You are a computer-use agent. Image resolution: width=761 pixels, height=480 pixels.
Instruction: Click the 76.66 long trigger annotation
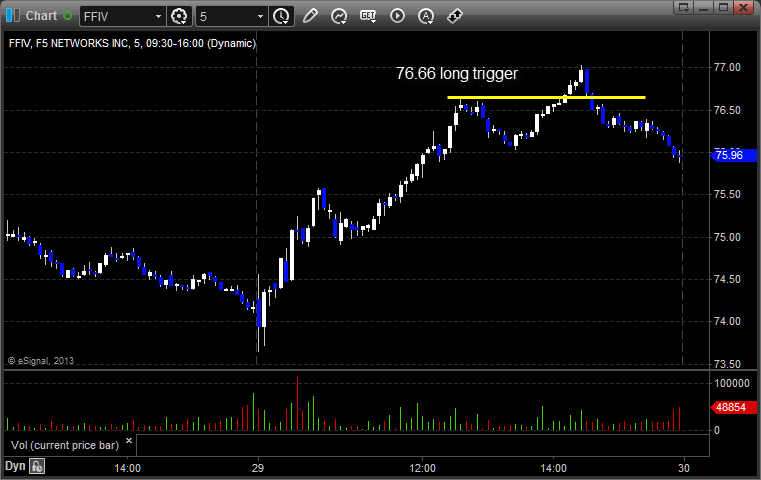(457, 73)
